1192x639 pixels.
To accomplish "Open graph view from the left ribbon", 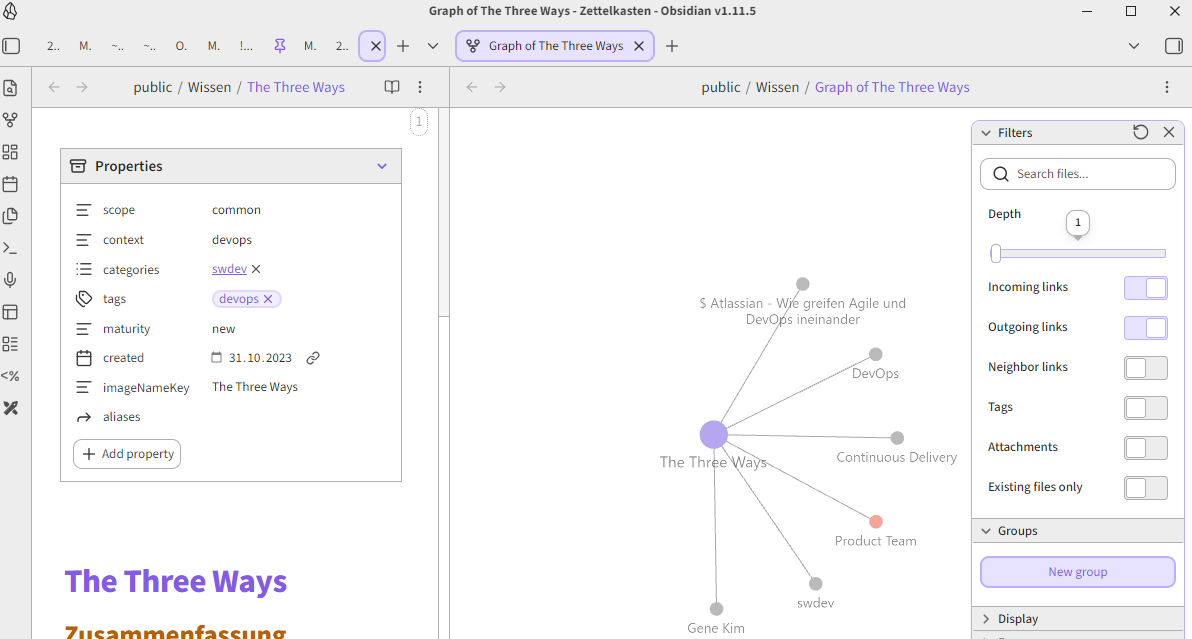I will [x=11, y=120].
